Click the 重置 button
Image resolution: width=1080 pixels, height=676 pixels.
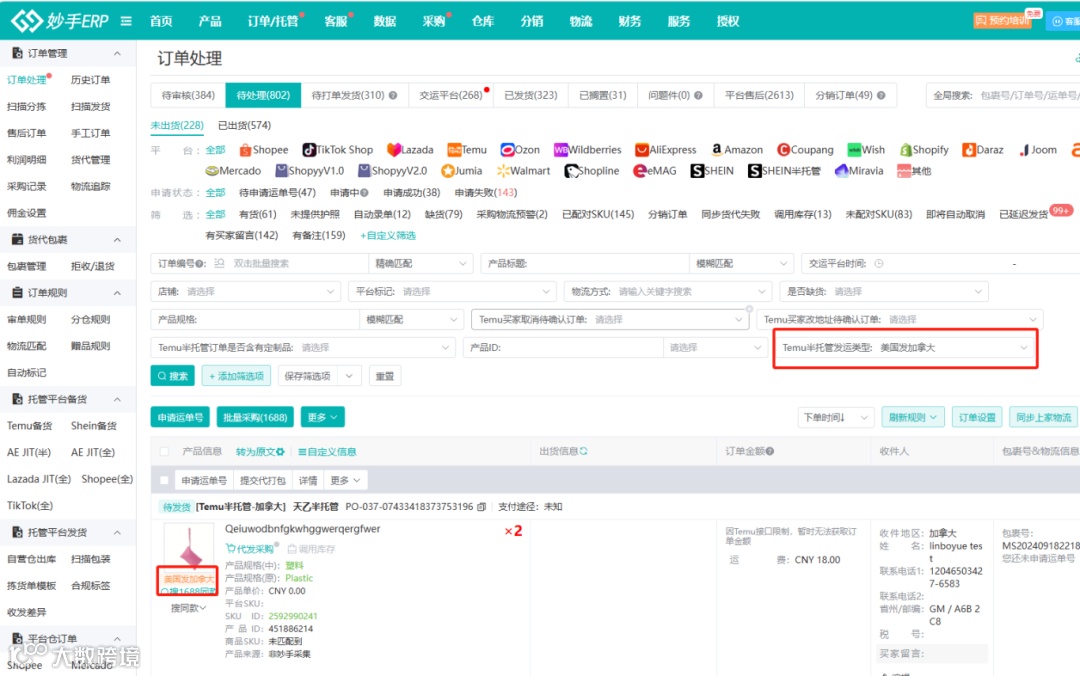click(385, 376)
